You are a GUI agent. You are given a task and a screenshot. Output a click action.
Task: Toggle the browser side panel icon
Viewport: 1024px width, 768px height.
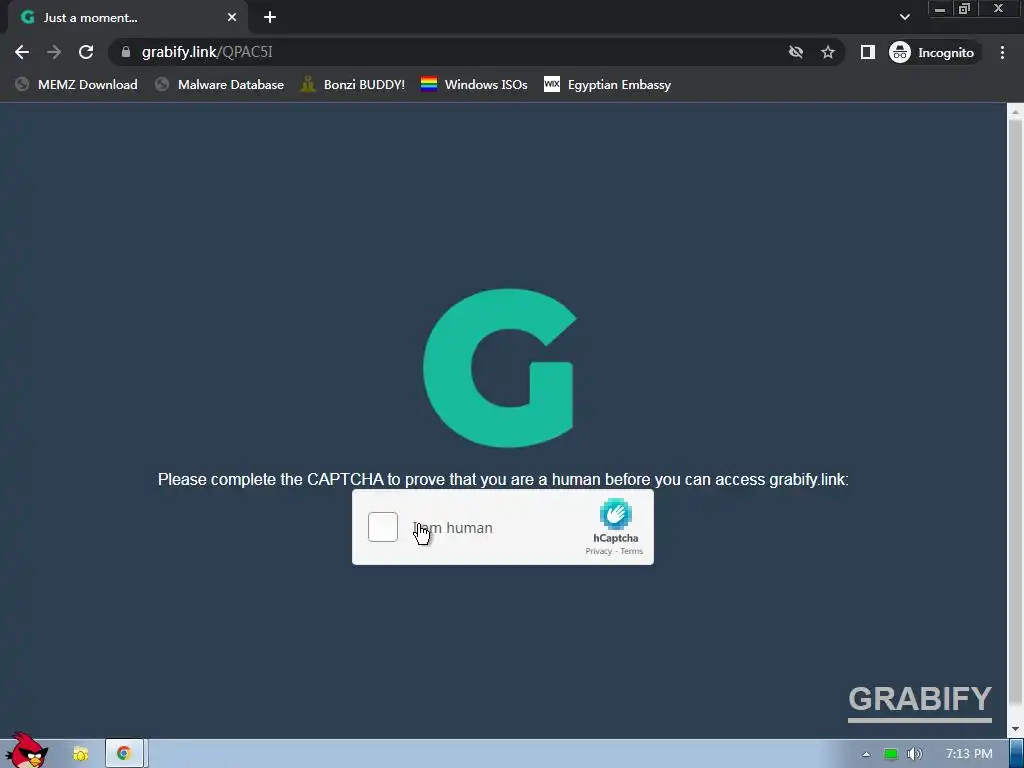867,52
